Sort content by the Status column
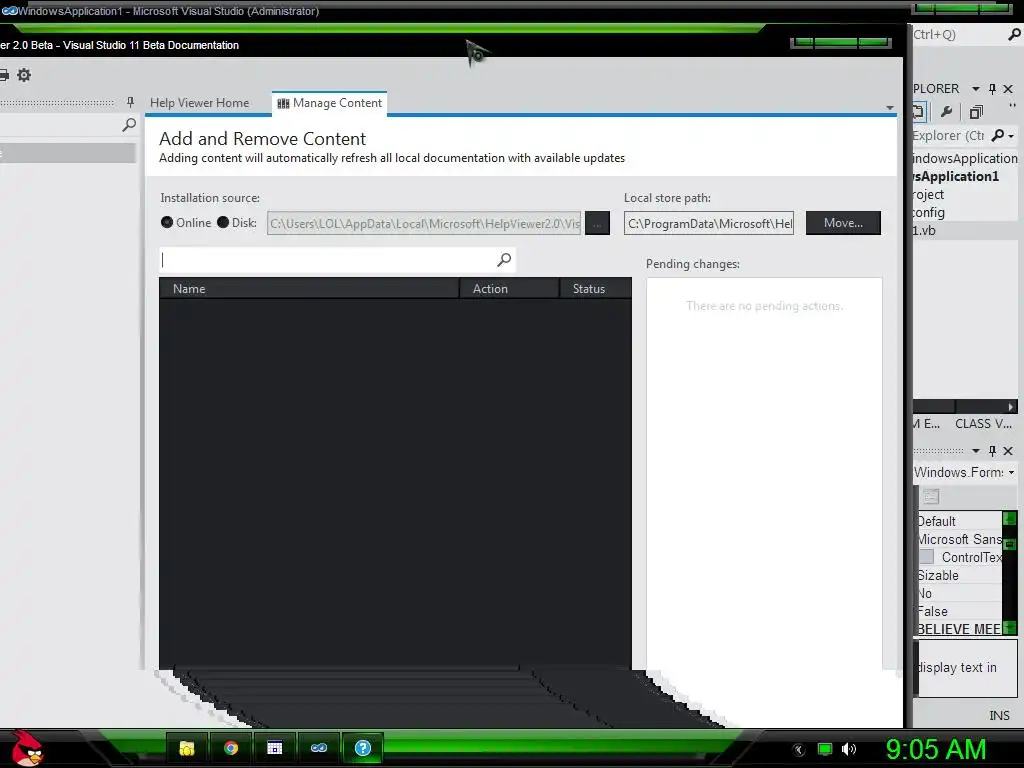 596,289
